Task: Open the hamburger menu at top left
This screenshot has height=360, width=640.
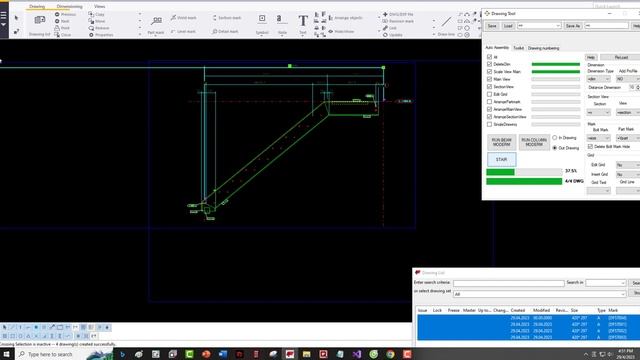Action: pos(4,16)
